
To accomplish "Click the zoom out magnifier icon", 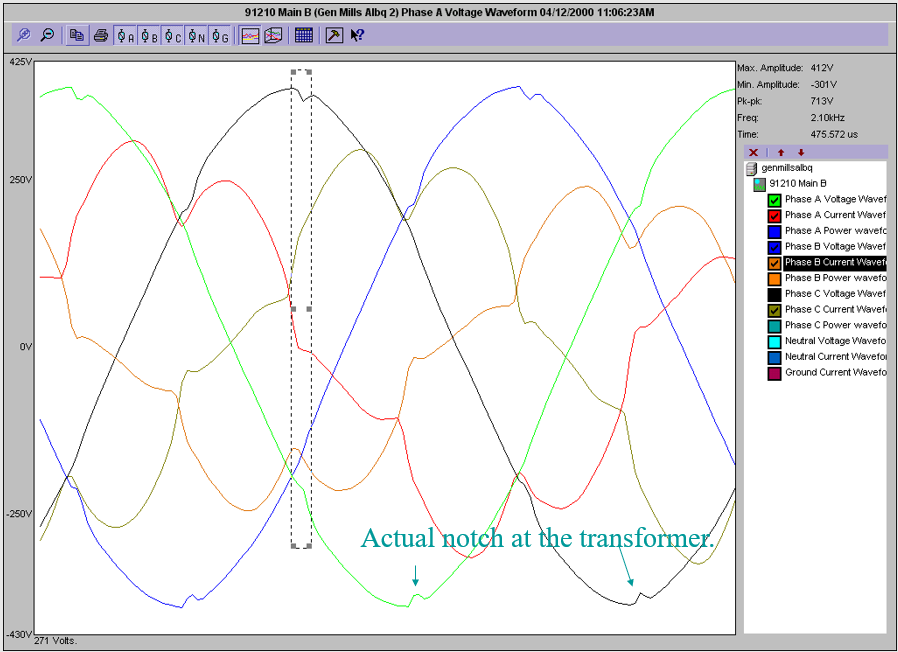I will pos(46,35).
